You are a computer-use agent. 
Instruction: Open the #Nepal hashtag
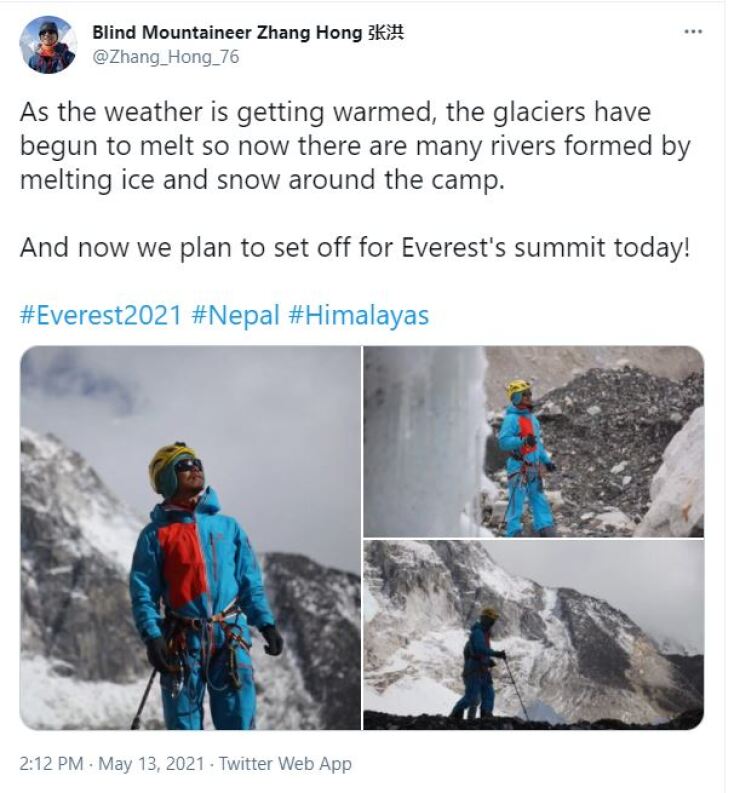pos(235,316)
